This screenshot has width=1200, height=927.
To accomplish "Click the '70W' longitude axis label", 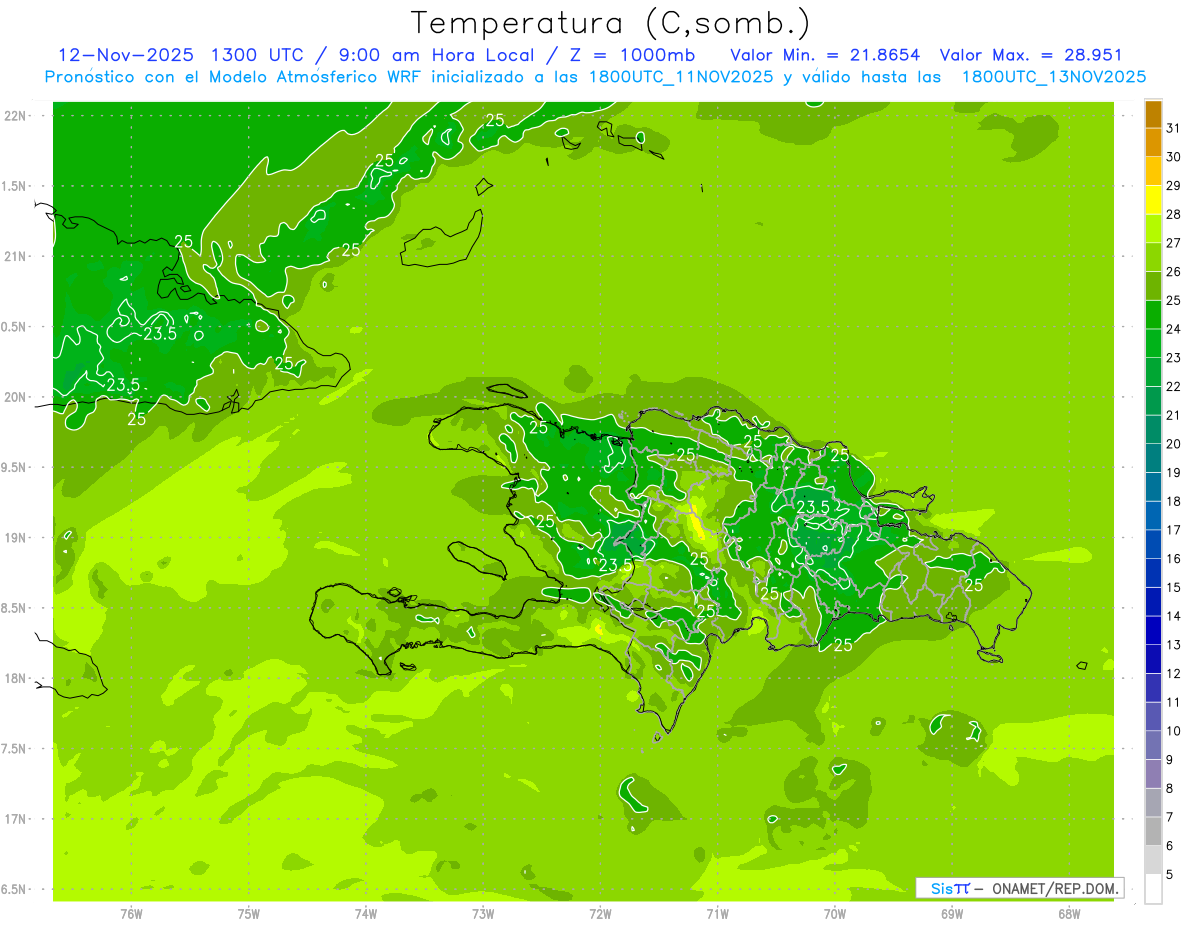I will click(x=835, y=913).
